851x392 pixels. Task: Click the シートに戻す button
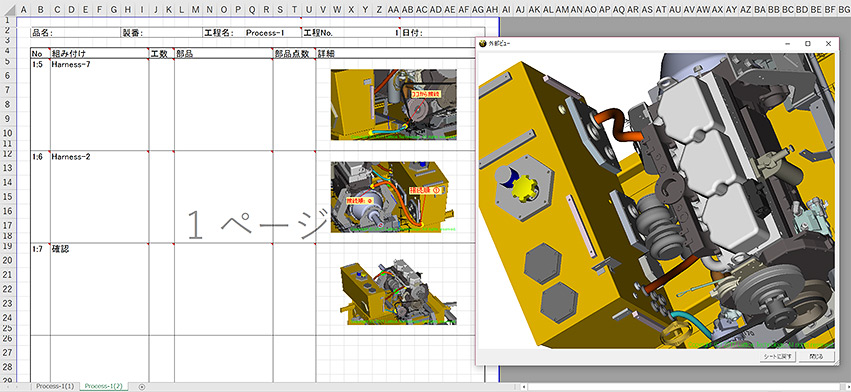[778, 357]
